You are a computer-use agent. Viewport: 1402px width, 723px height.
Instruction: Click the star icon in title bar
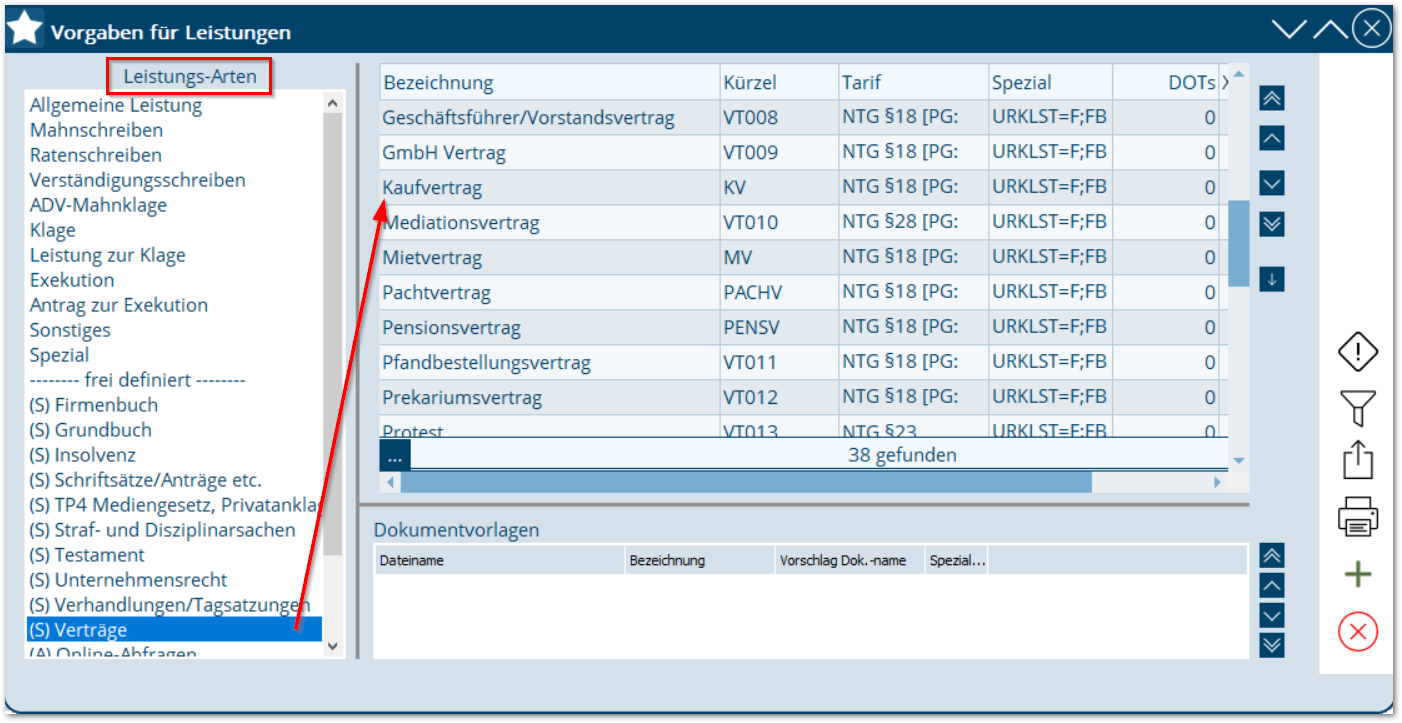point(24,29)
